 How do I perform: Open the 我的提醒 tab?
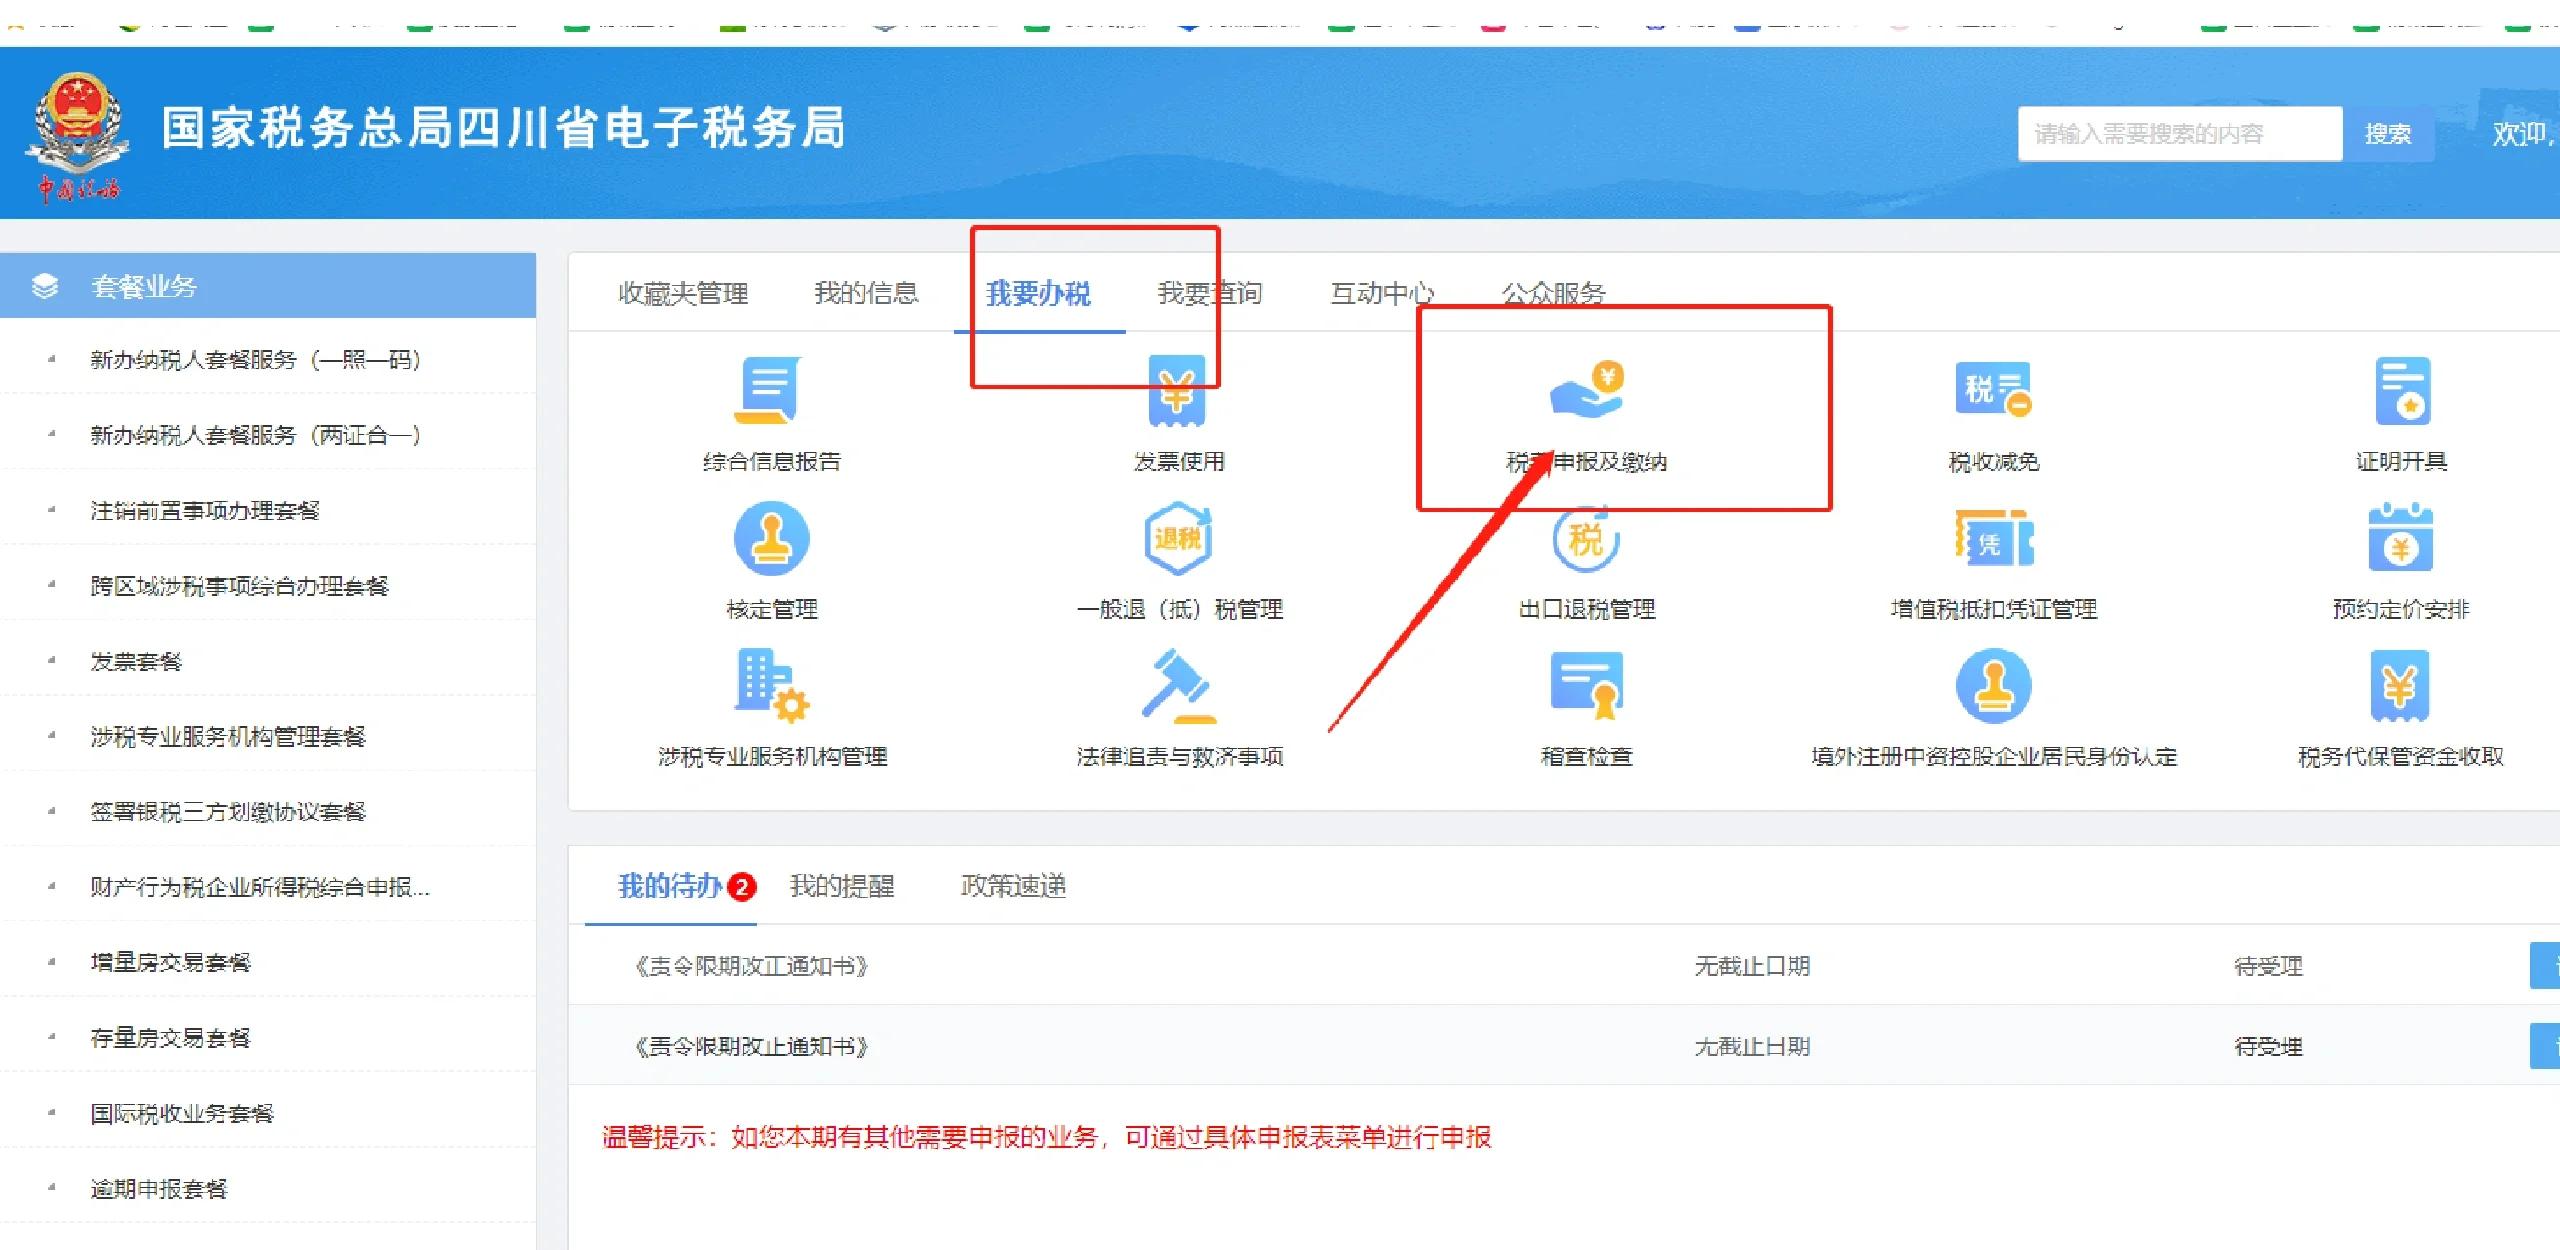tap(843, 887)
